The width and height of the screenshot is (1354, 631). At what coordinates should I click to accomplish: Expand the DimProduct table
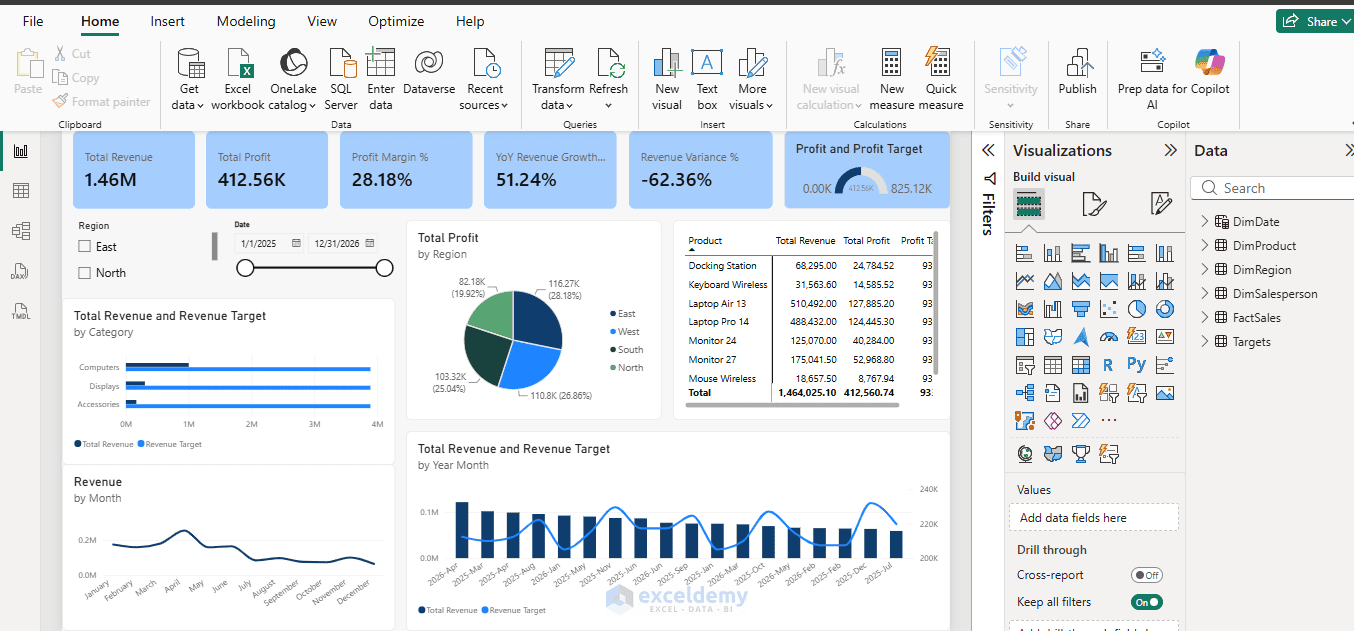click(1205, 245)
